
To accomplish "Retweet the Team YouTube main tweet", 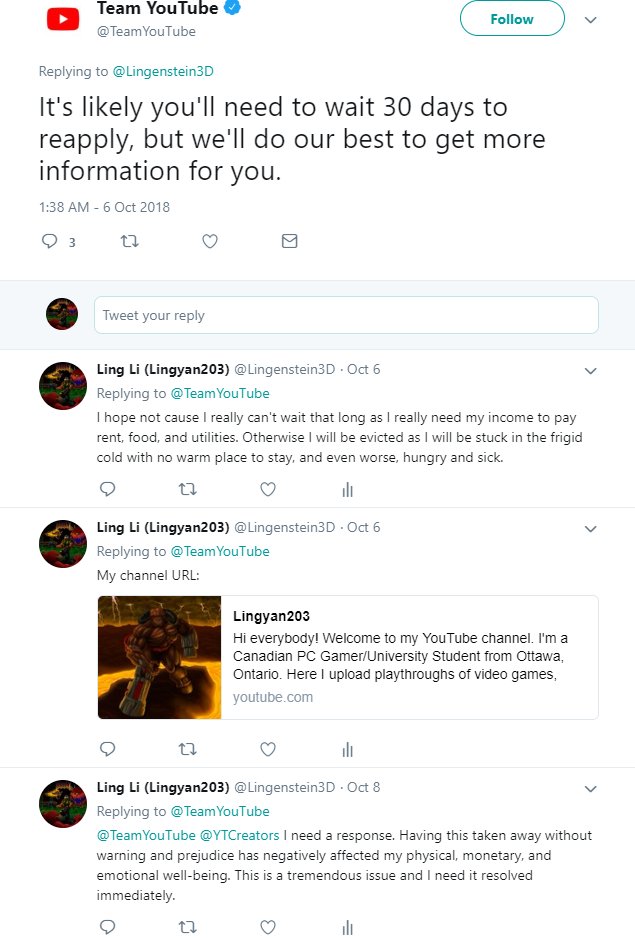I will coord(130,241).
